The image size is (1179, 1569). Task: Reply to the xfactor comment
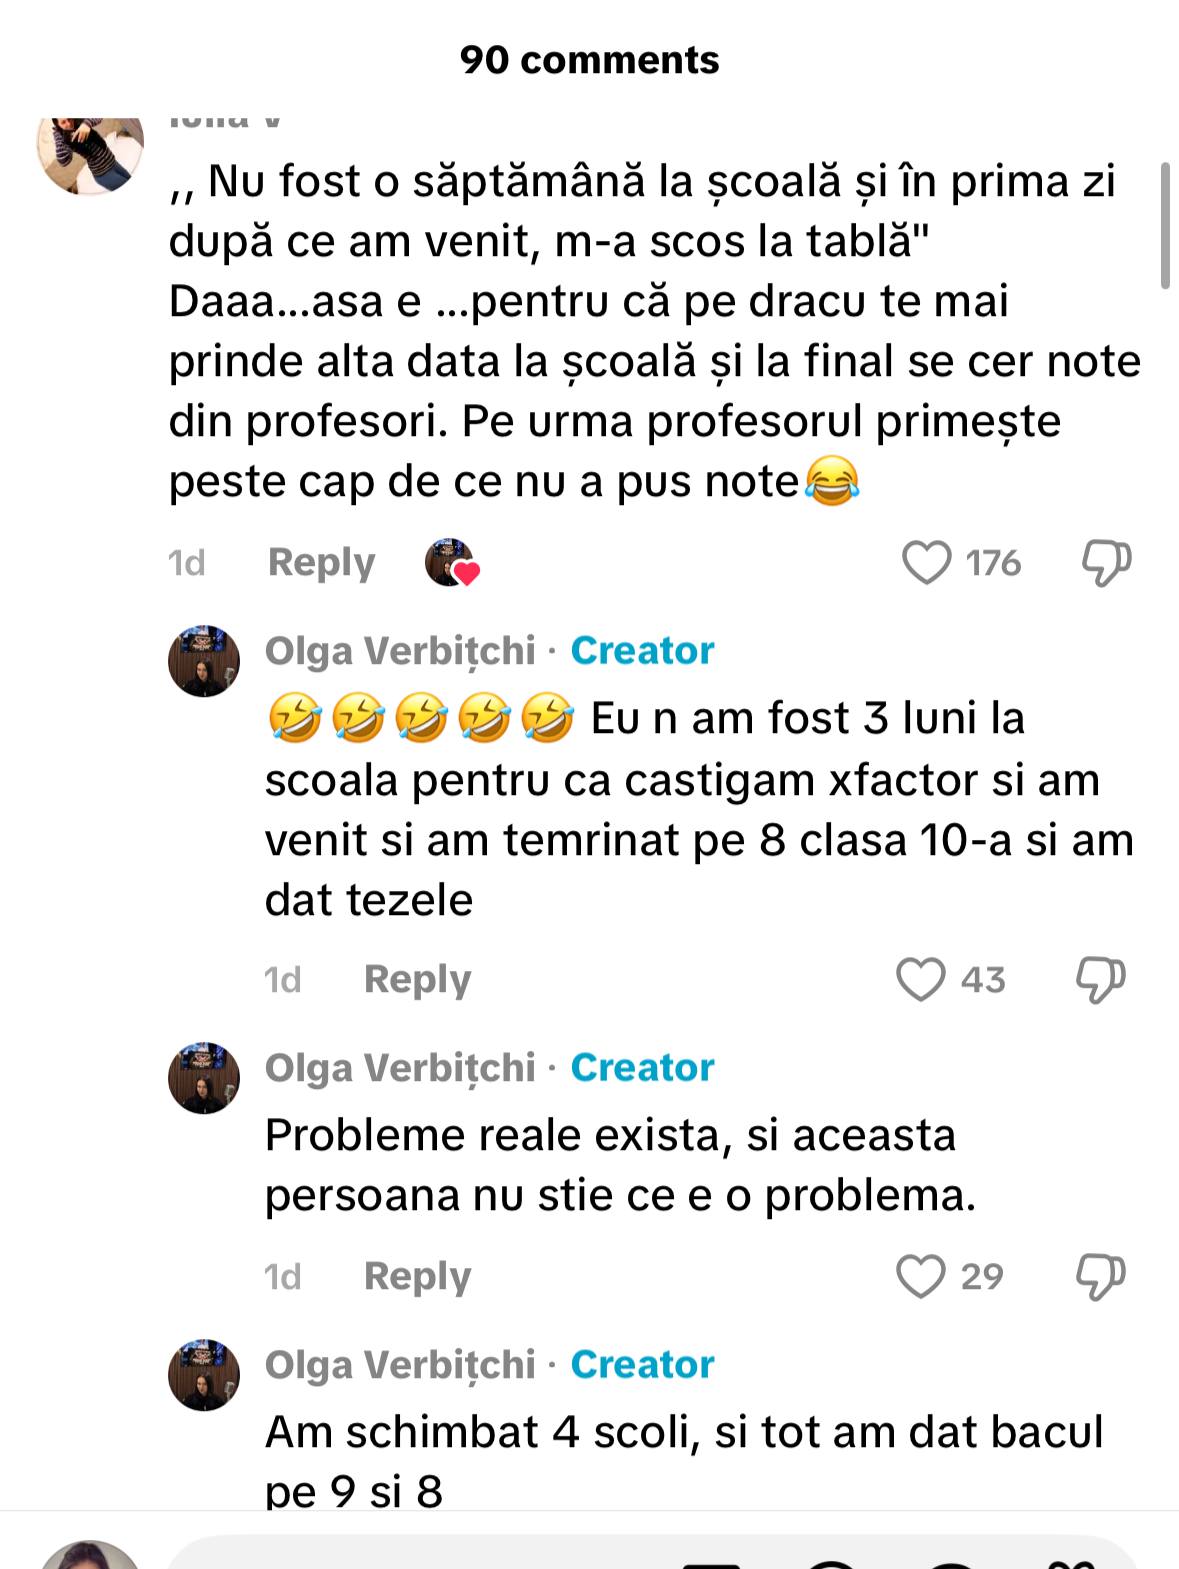coord(417,979)
